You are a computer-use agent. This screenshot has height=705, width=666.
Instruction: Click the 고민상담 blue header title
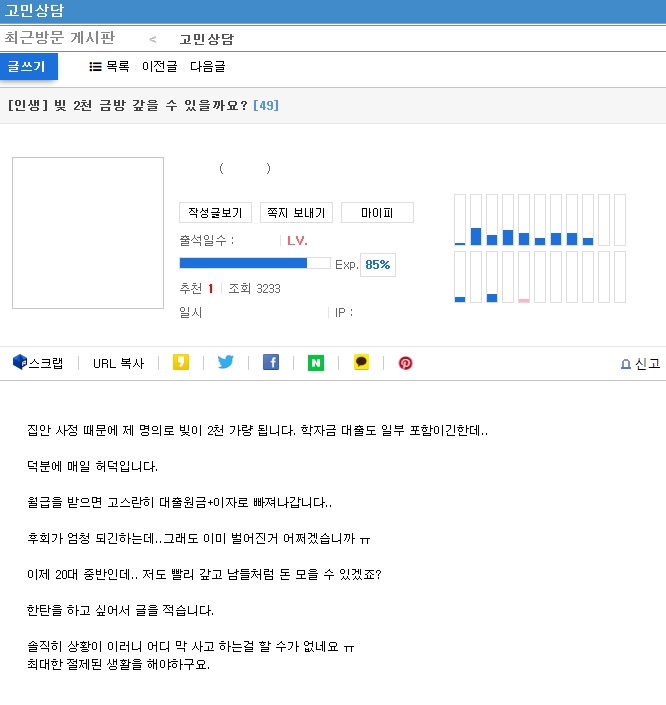(34, 10)
